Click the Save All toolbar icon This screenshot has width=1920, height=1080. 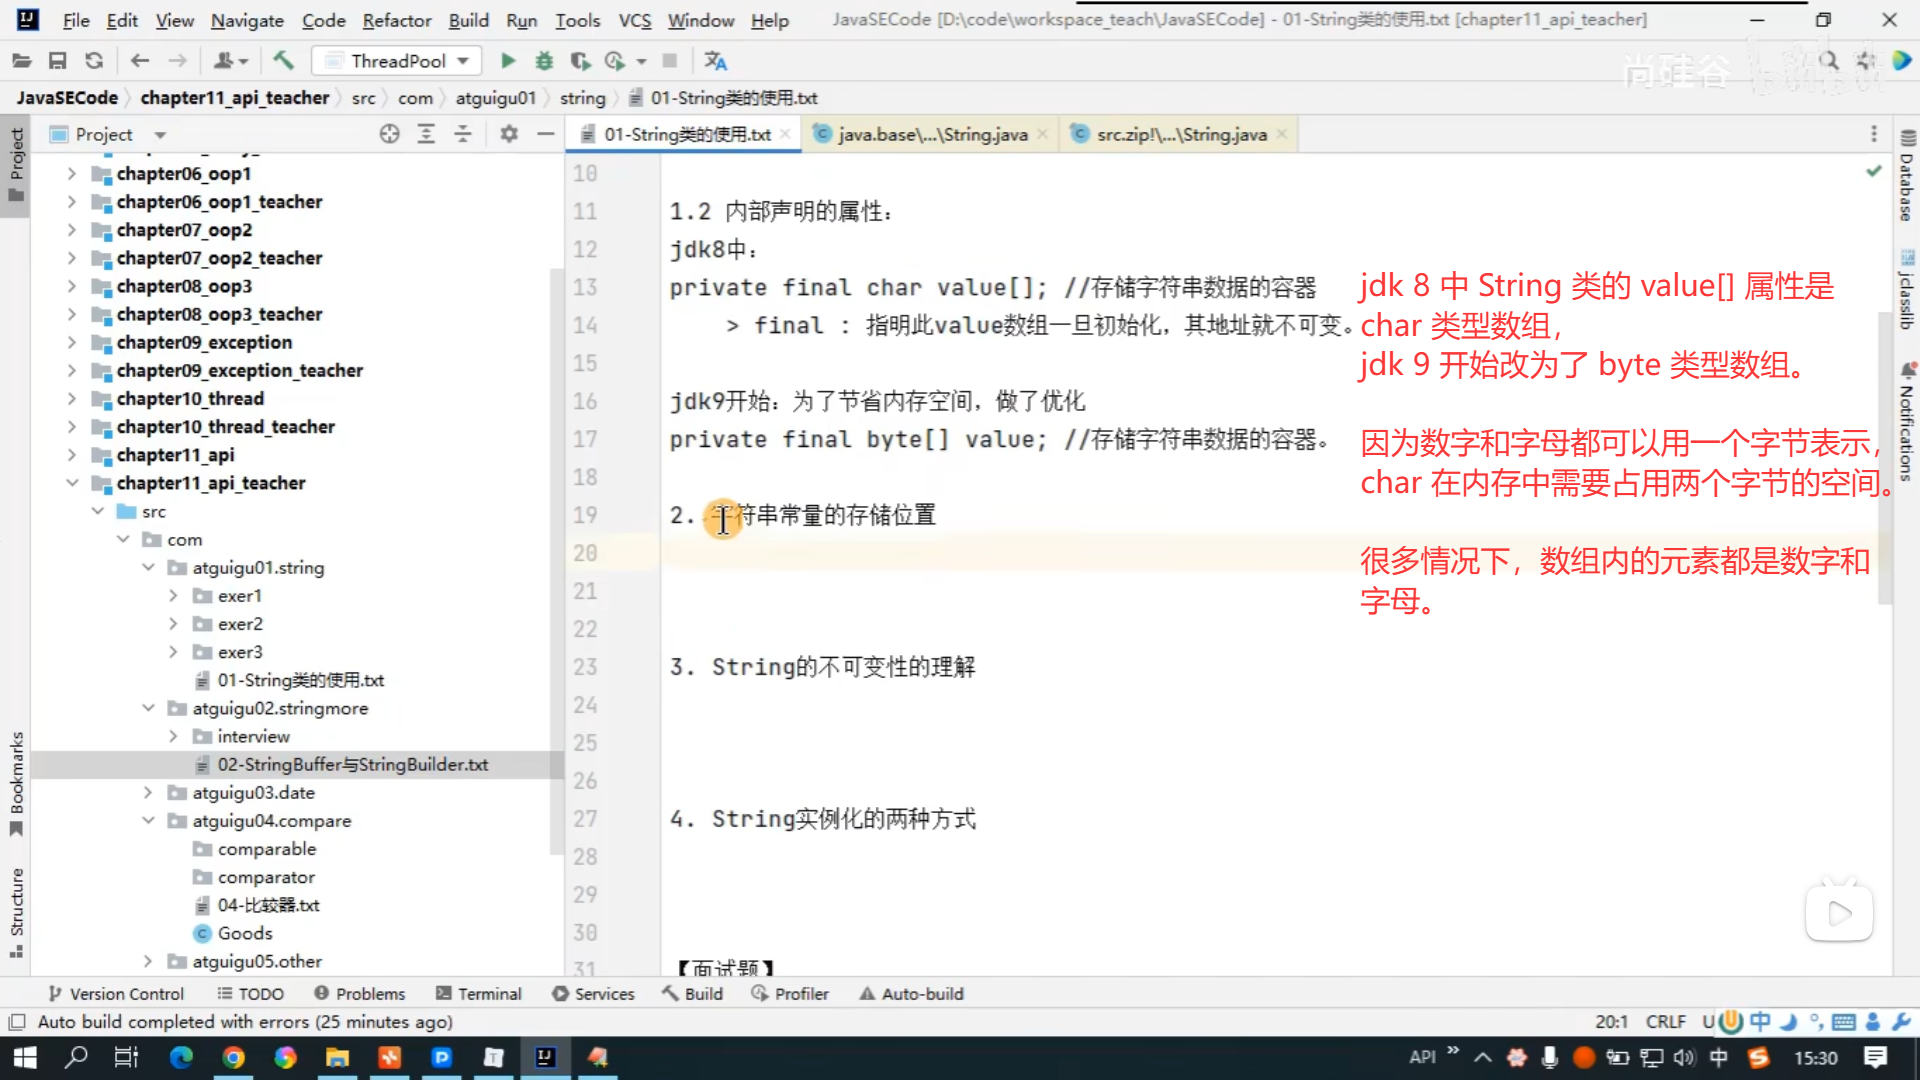(58, 61)
